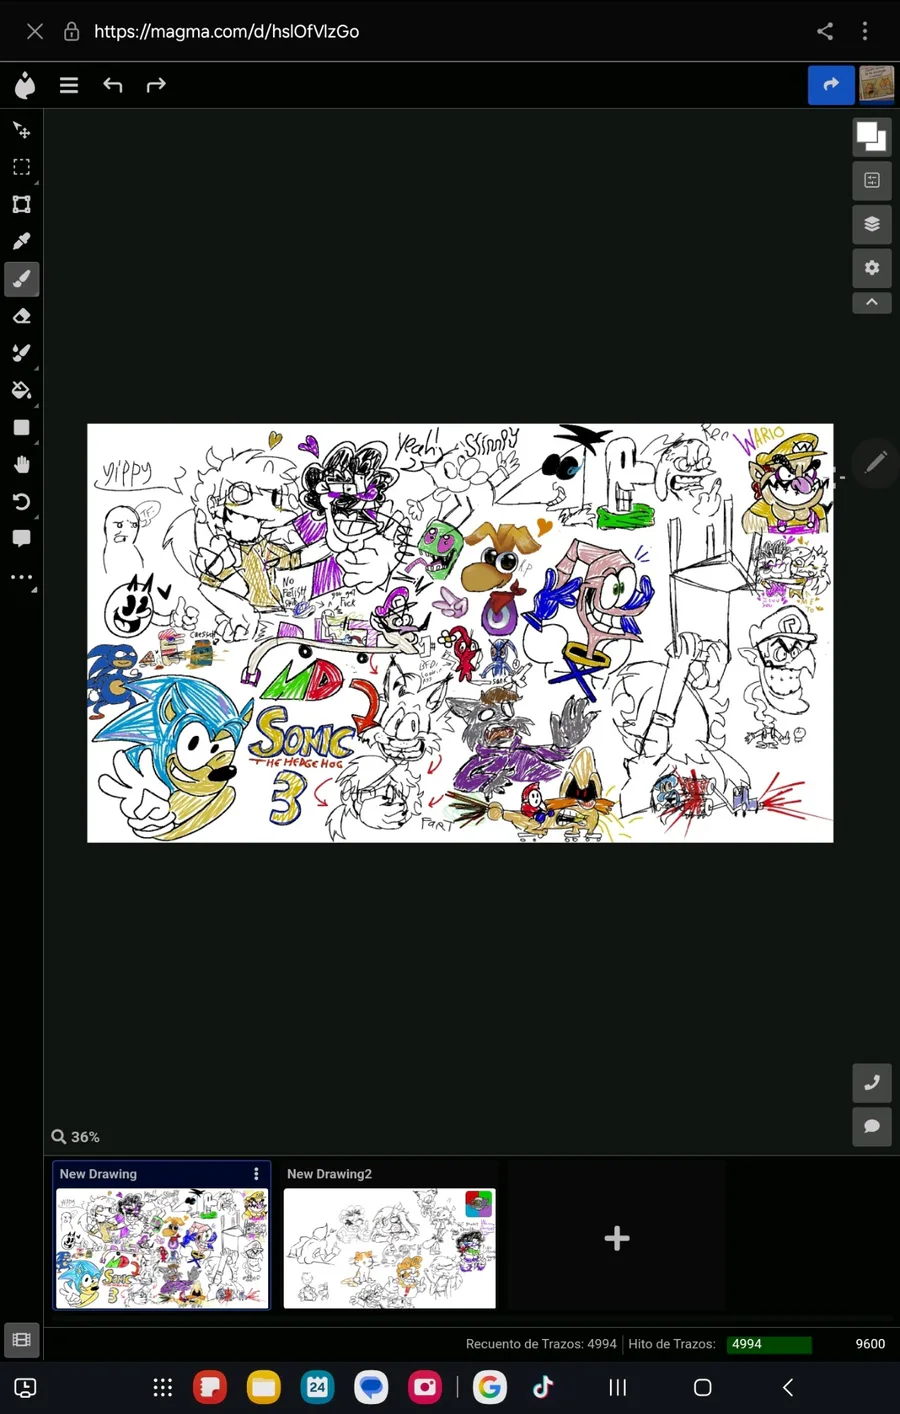
Task: Select the Hand pan tool
Action: point(21,464)
